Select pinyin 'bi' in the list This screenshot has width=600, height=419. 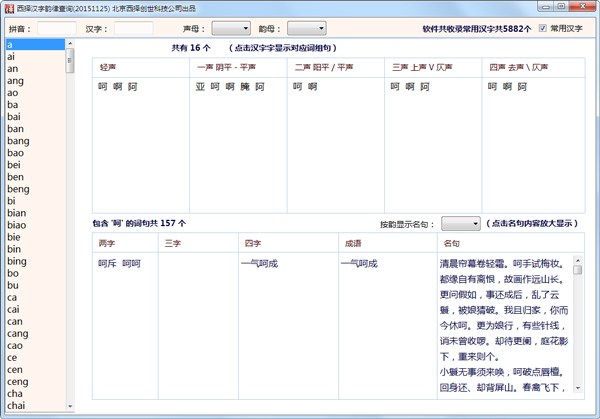[35, 201]
